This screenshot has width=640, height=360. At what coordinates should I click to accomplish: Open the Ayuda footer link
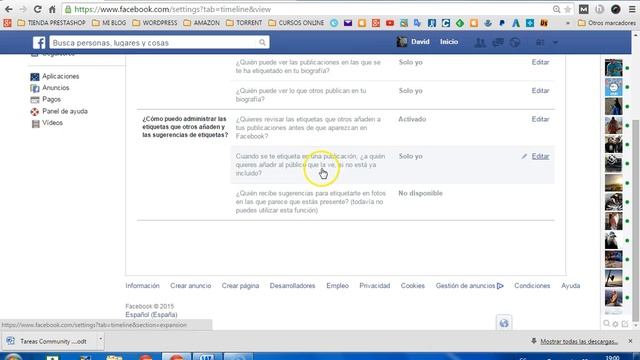click(x=570, y=286)
